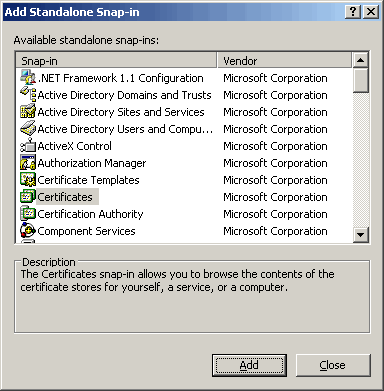Image resolution: width=384 pixels, height=391 pixels.
Task: Select the .NET Framework 1.1 Configuration icon
Action: [x=28, y=78]
